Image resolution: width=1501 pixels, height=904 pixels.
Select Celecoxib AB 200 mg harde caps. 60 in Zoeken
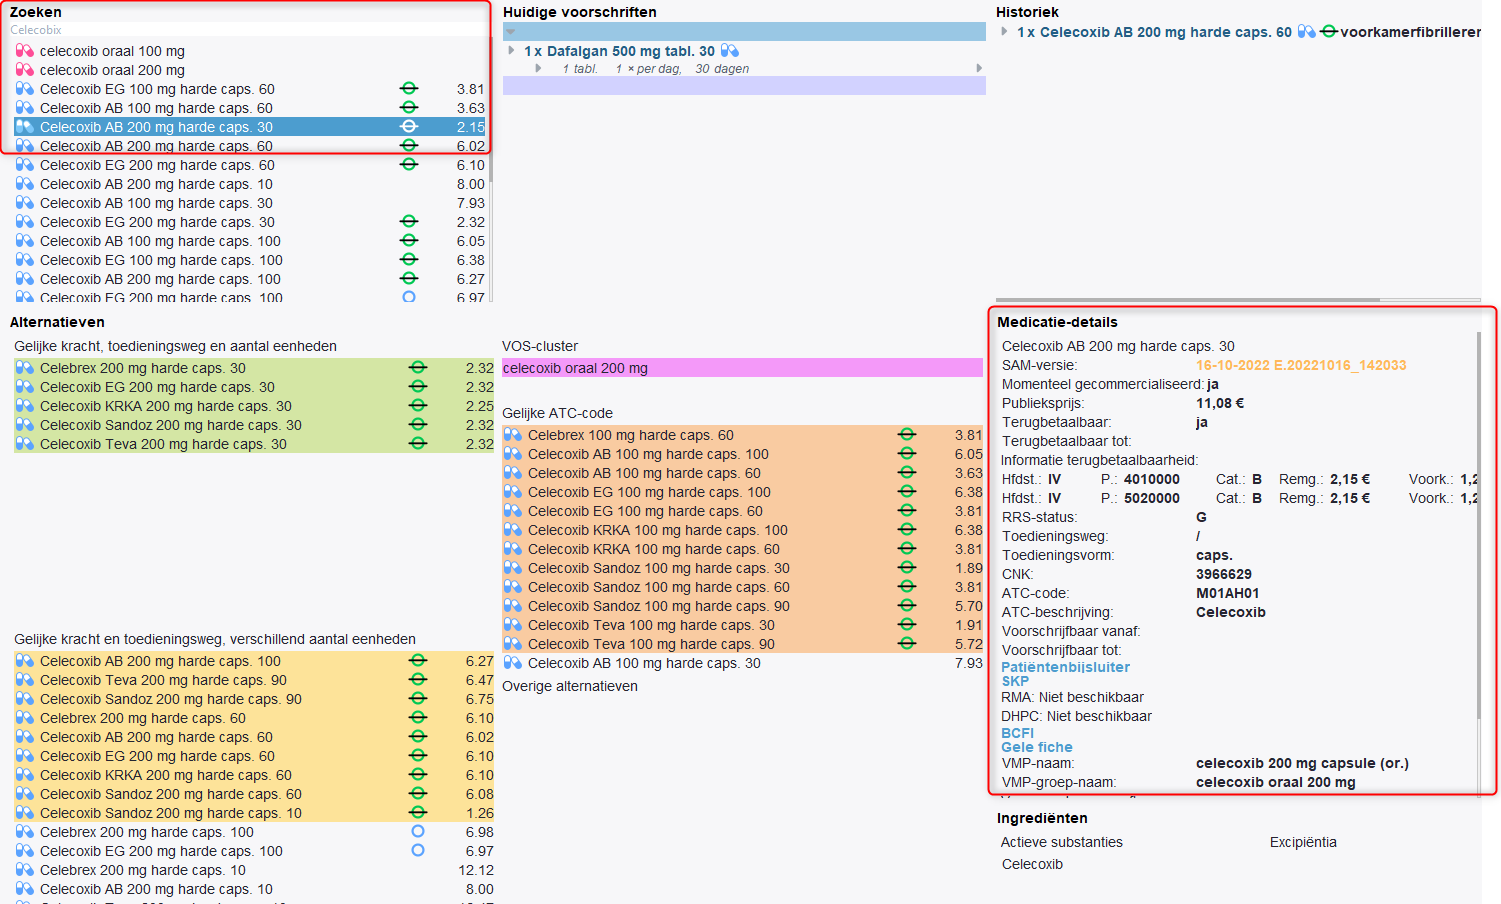pyautogui.click(x=250, y=146)
